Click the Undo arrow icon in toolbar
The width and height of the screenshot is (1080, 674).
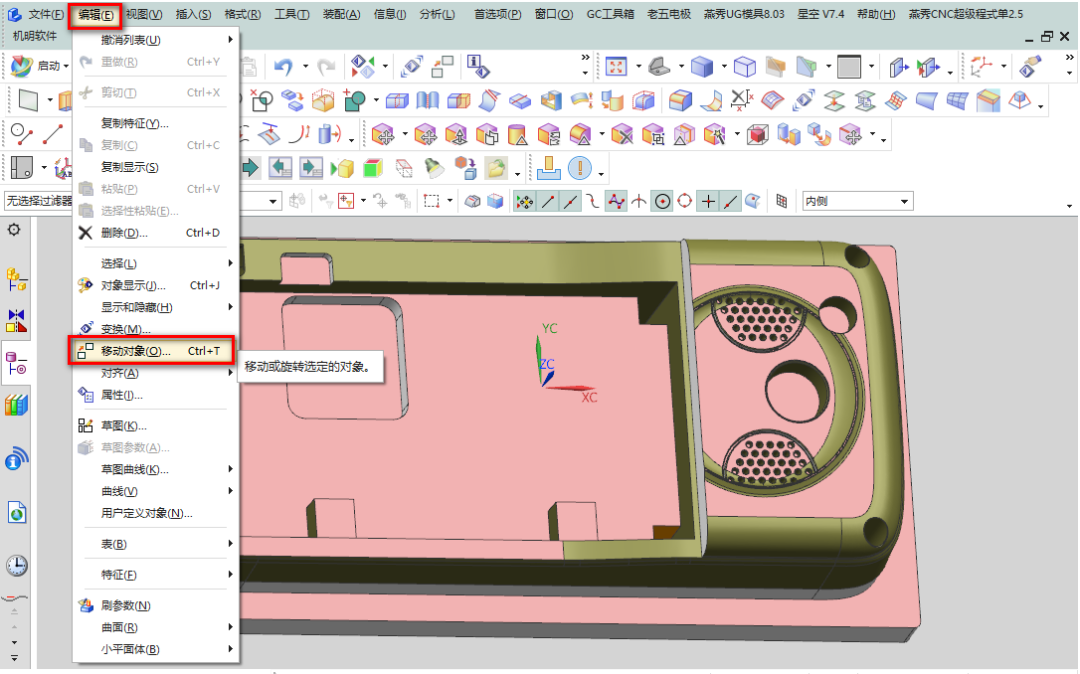(x=283, y=66)
